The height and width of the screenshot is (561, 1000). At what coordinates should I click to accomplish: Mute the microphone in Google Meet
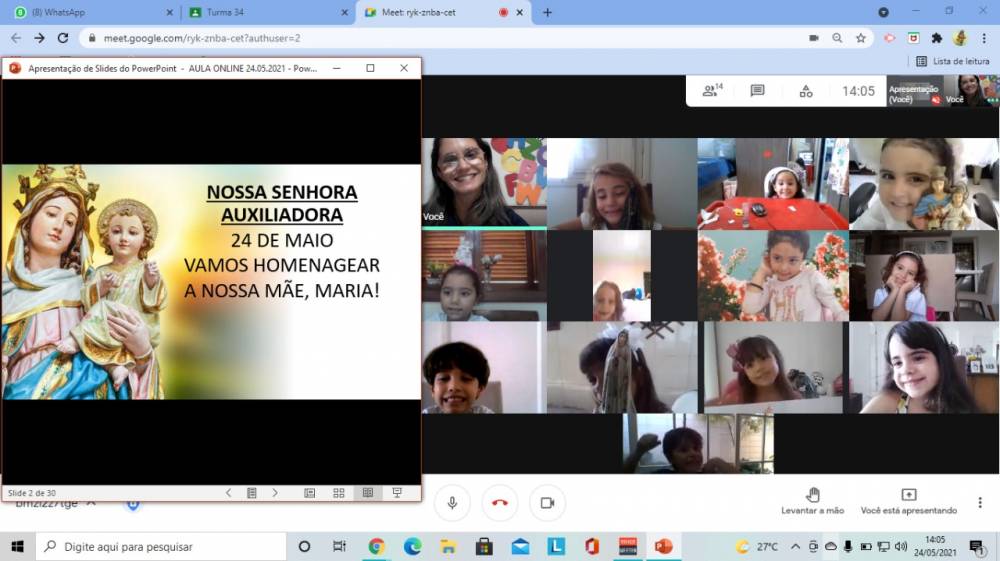pyautogui.click(x=452, y=503)
